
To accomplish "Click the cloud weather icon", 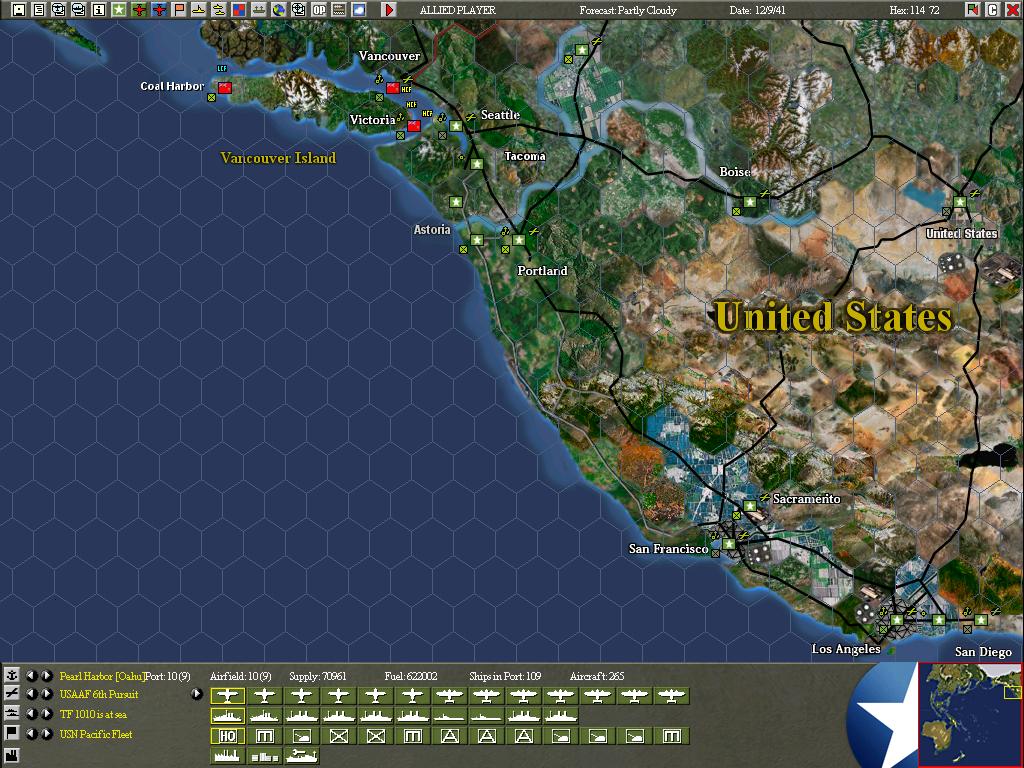I will pyautogui.click(x=359, y=10).
